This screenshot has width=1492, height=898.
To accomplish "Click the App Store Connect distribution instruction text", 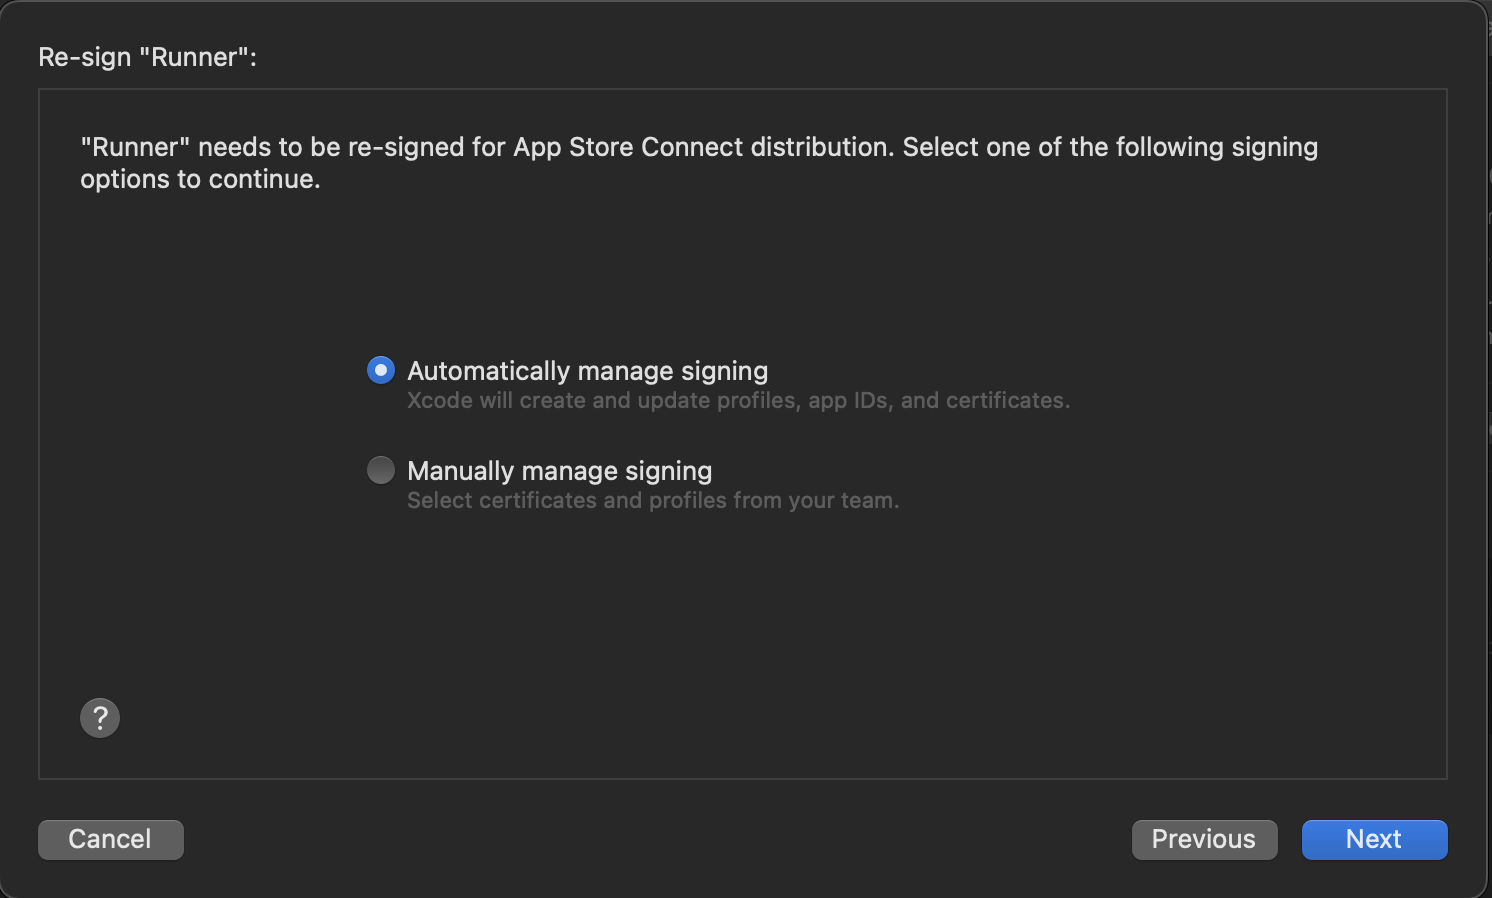I will (x=699, y=163).
